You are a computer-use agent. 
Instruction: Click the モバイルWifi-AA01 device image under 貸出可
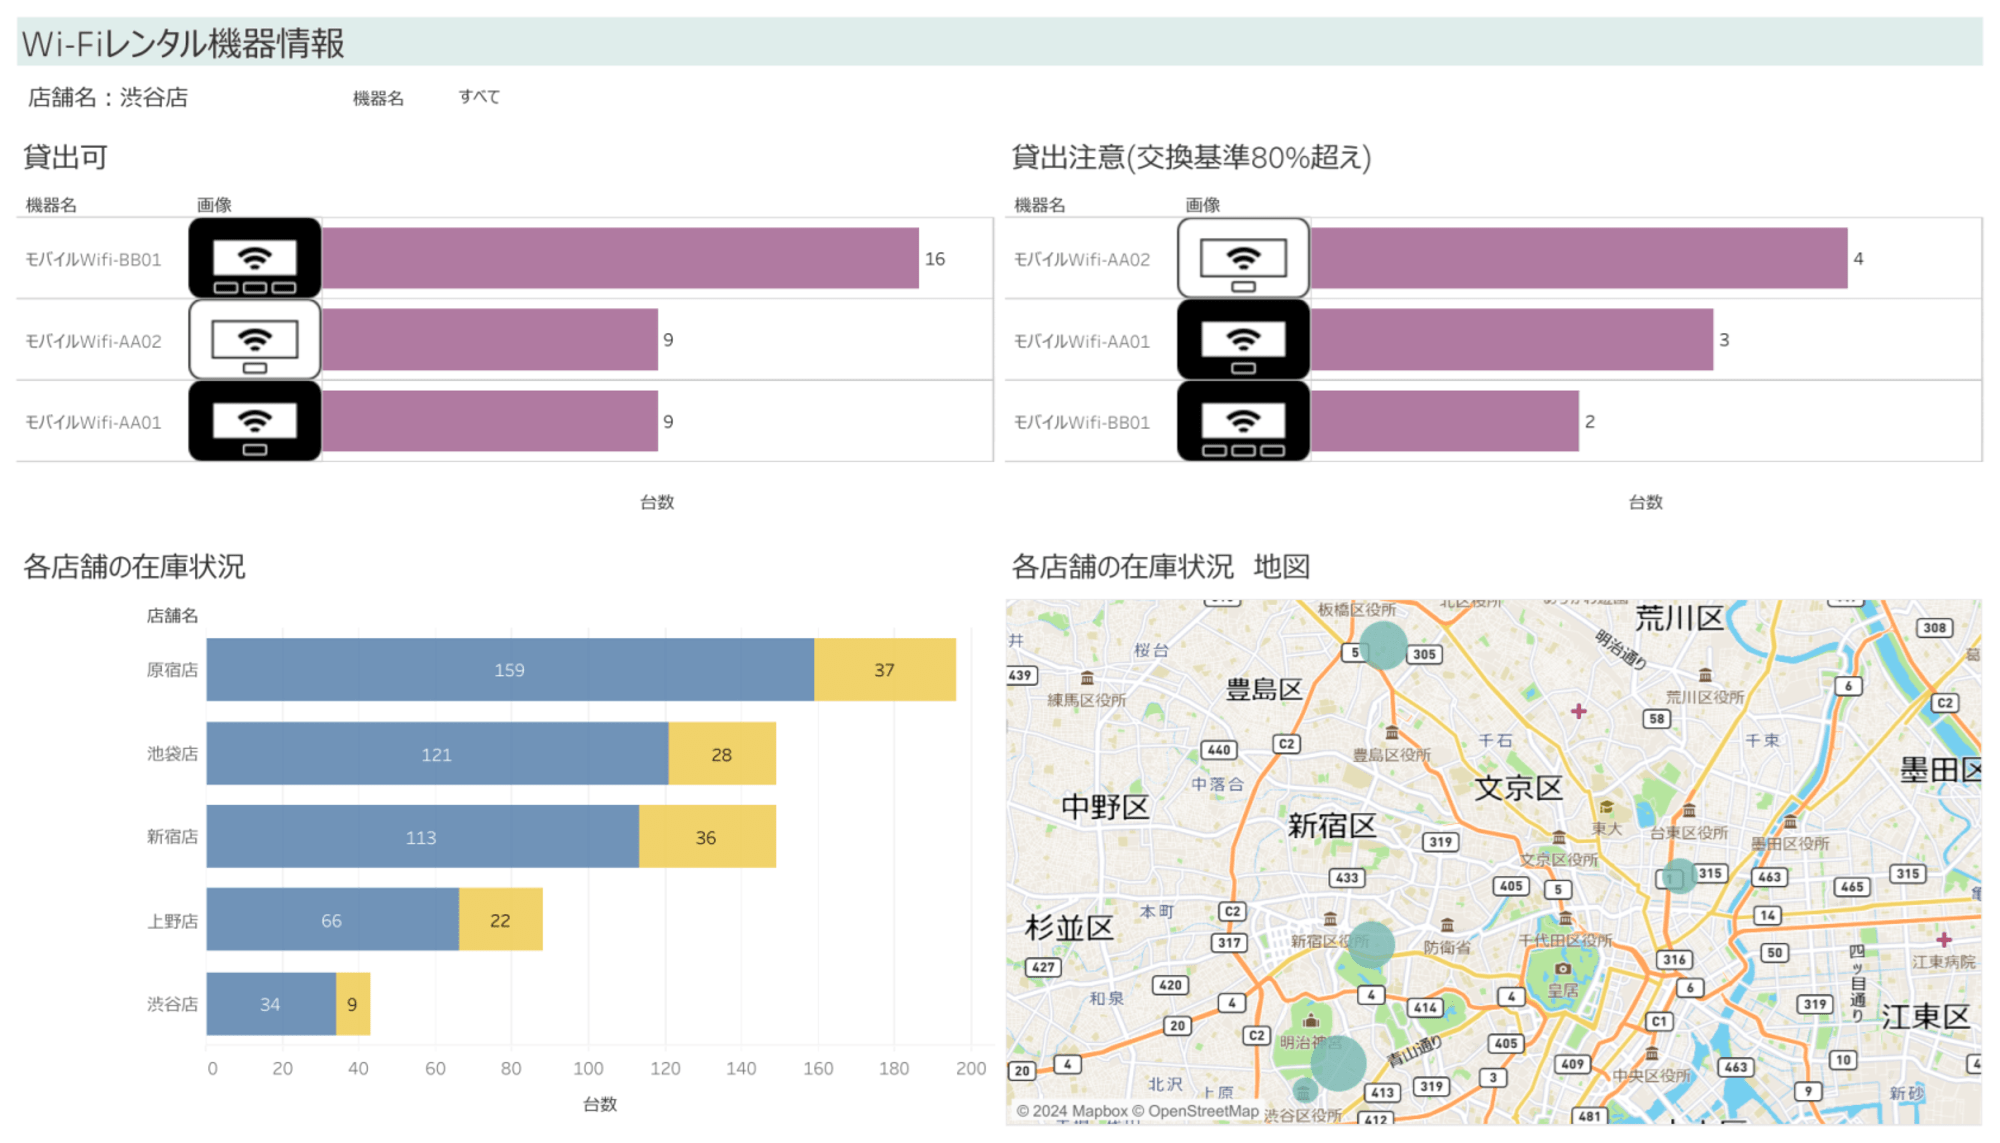pos(255,421)
